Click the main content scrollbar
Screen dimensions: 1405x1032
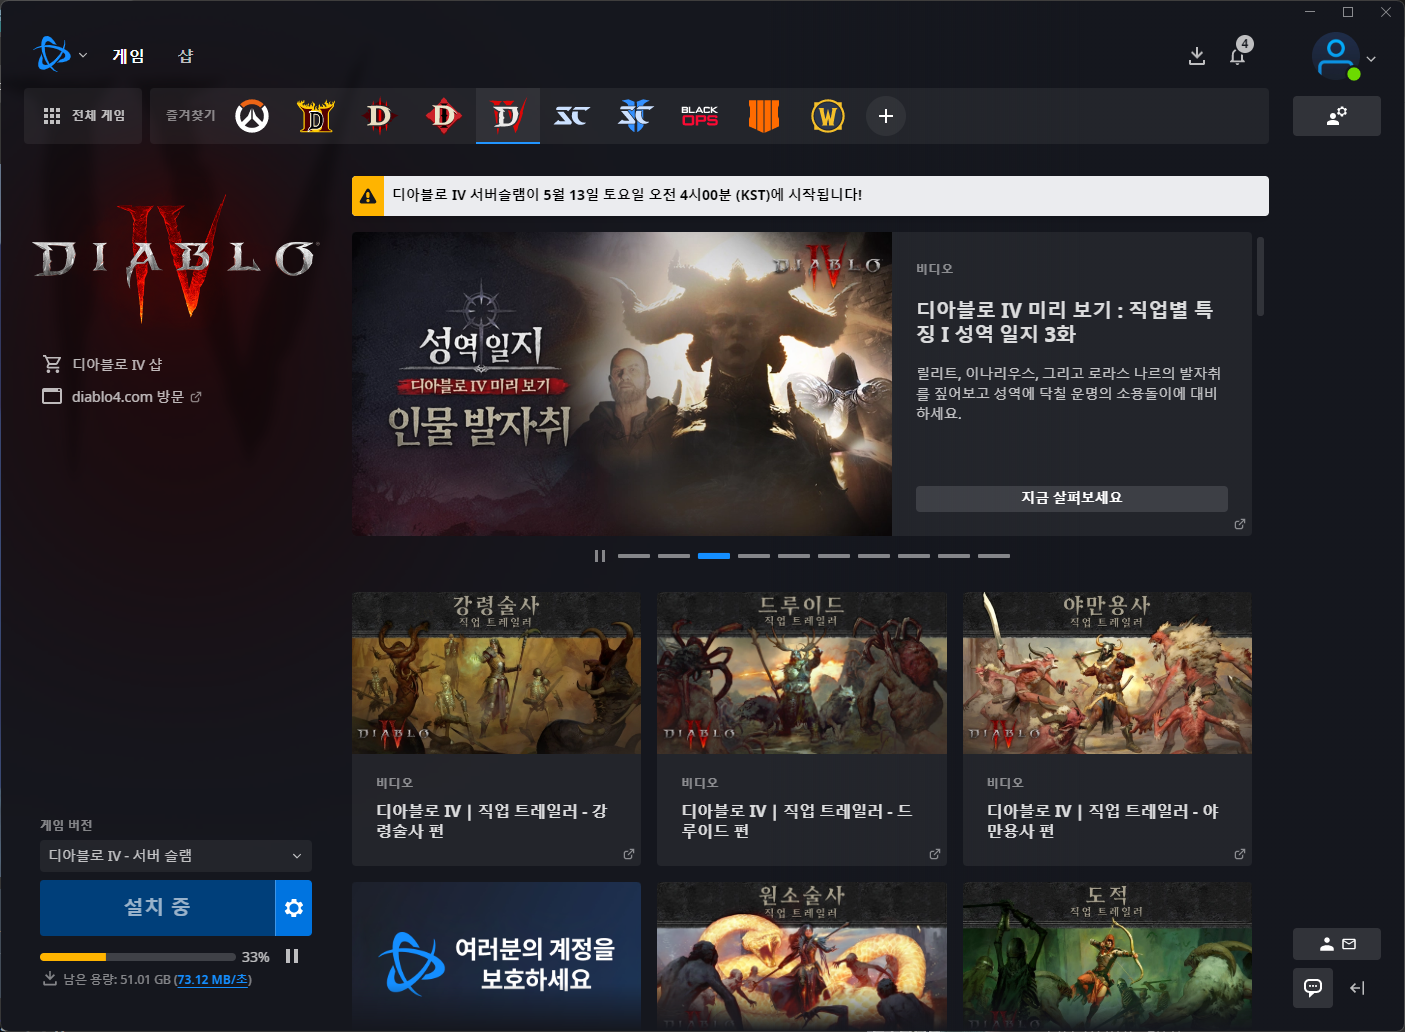click(x=1261, y=276)
